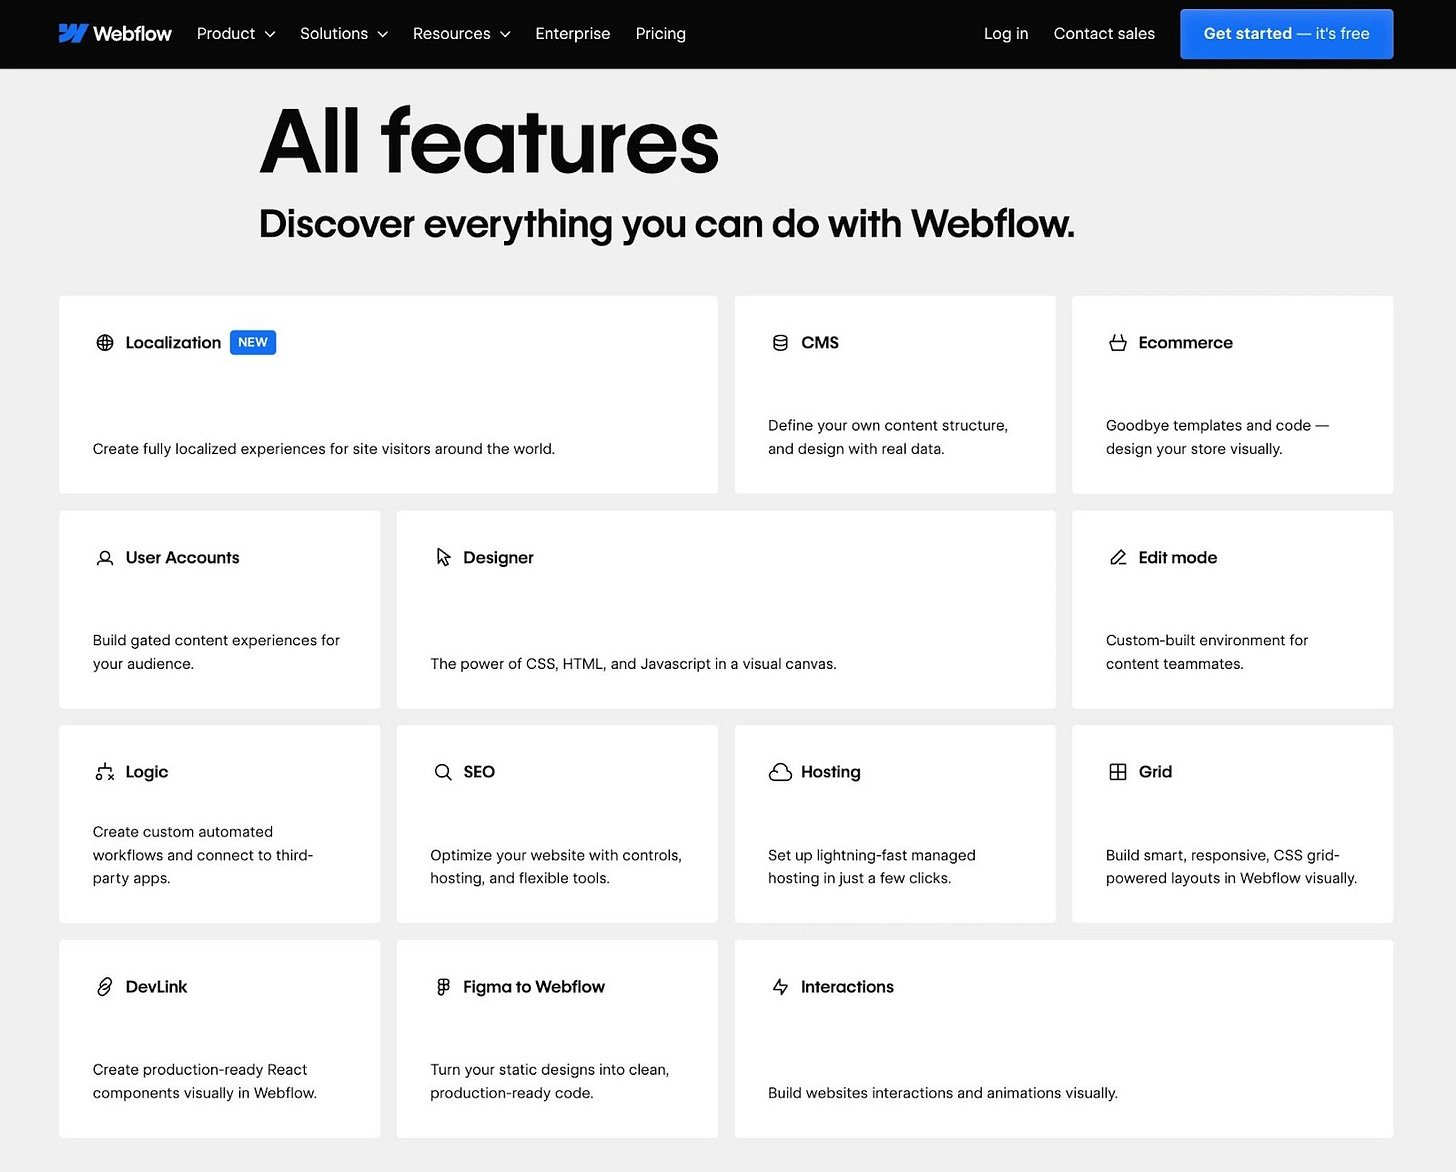Open the CMS feature title

tap(820, 343)
